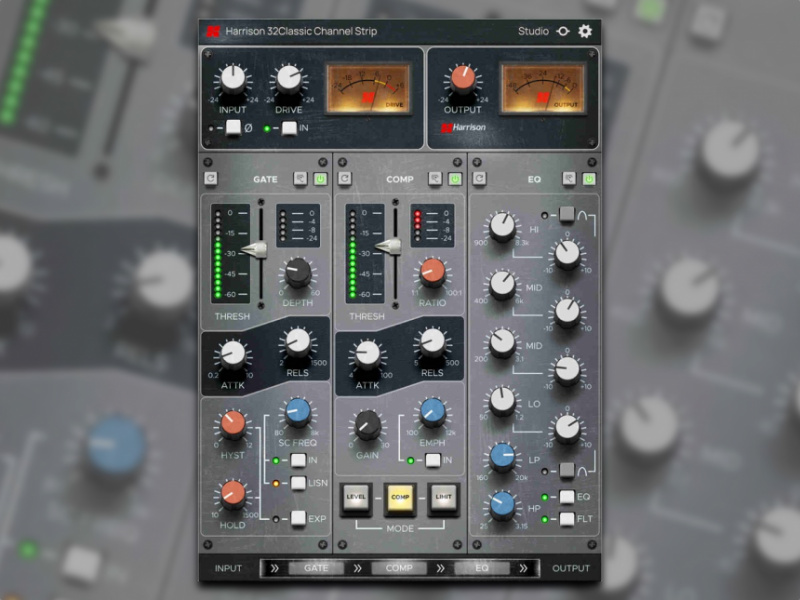Click the comp RATIO knob
The height and width of the screenshot is (600, 800).
click(x=432, y=271)
